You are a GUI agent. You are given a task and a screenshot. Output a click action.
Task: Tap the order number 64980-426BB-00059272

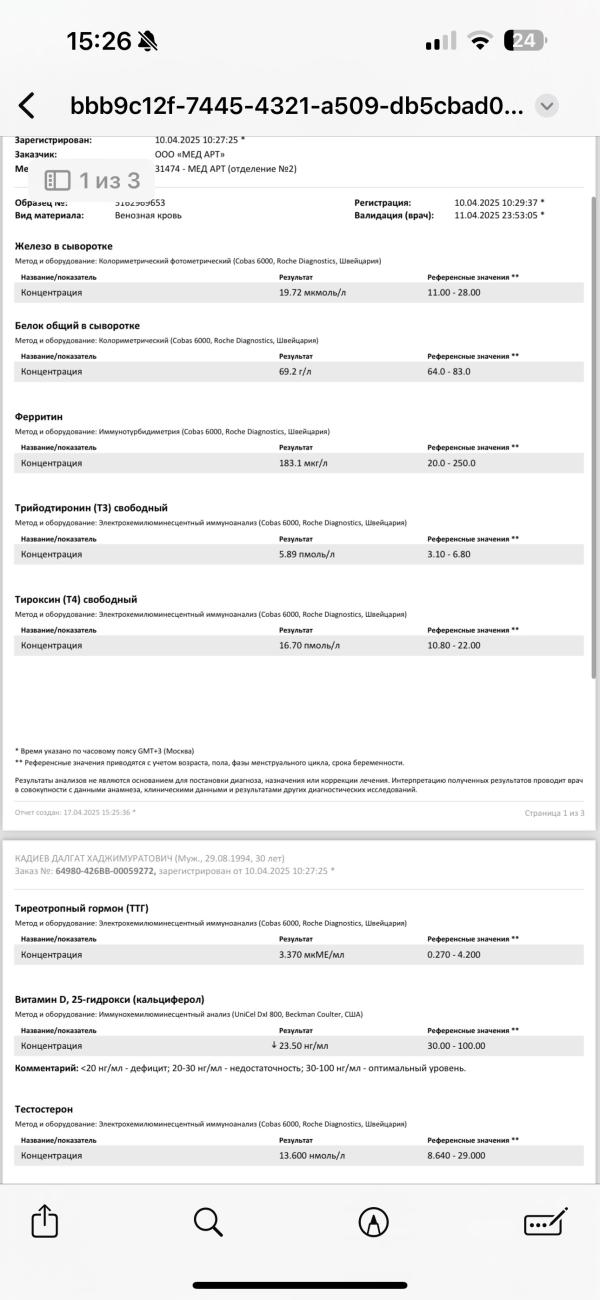[x=106, y=871]
